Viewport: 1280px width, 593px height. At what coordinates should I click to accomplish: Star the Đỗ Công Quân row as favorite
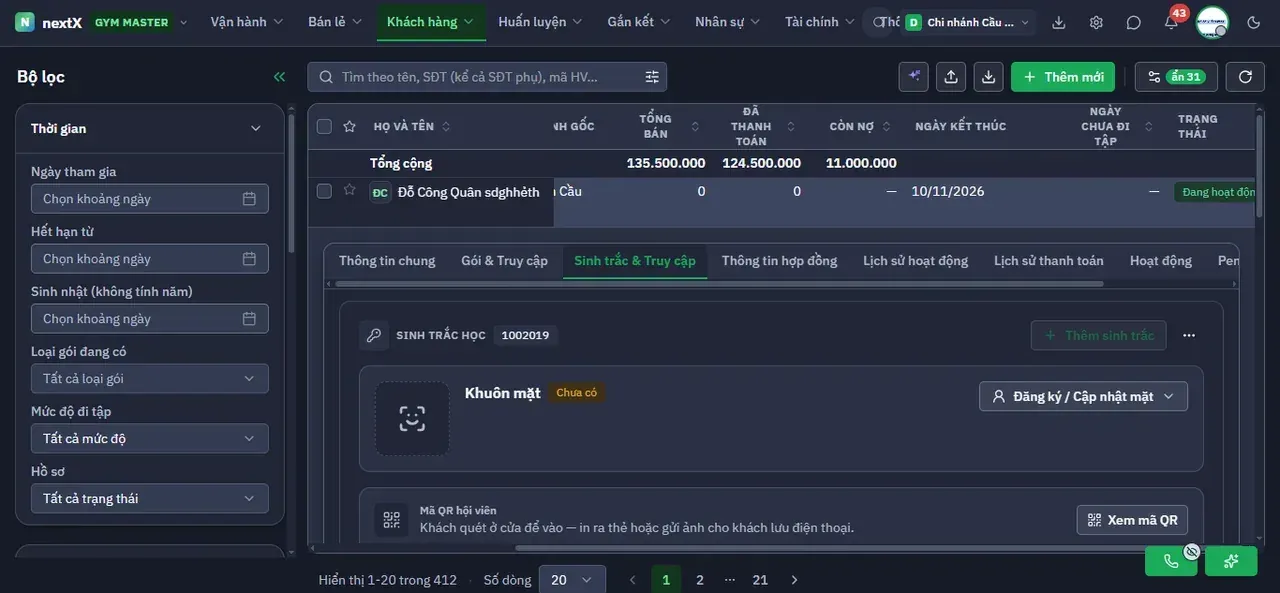pyautogui.click(x=349, y=190)
